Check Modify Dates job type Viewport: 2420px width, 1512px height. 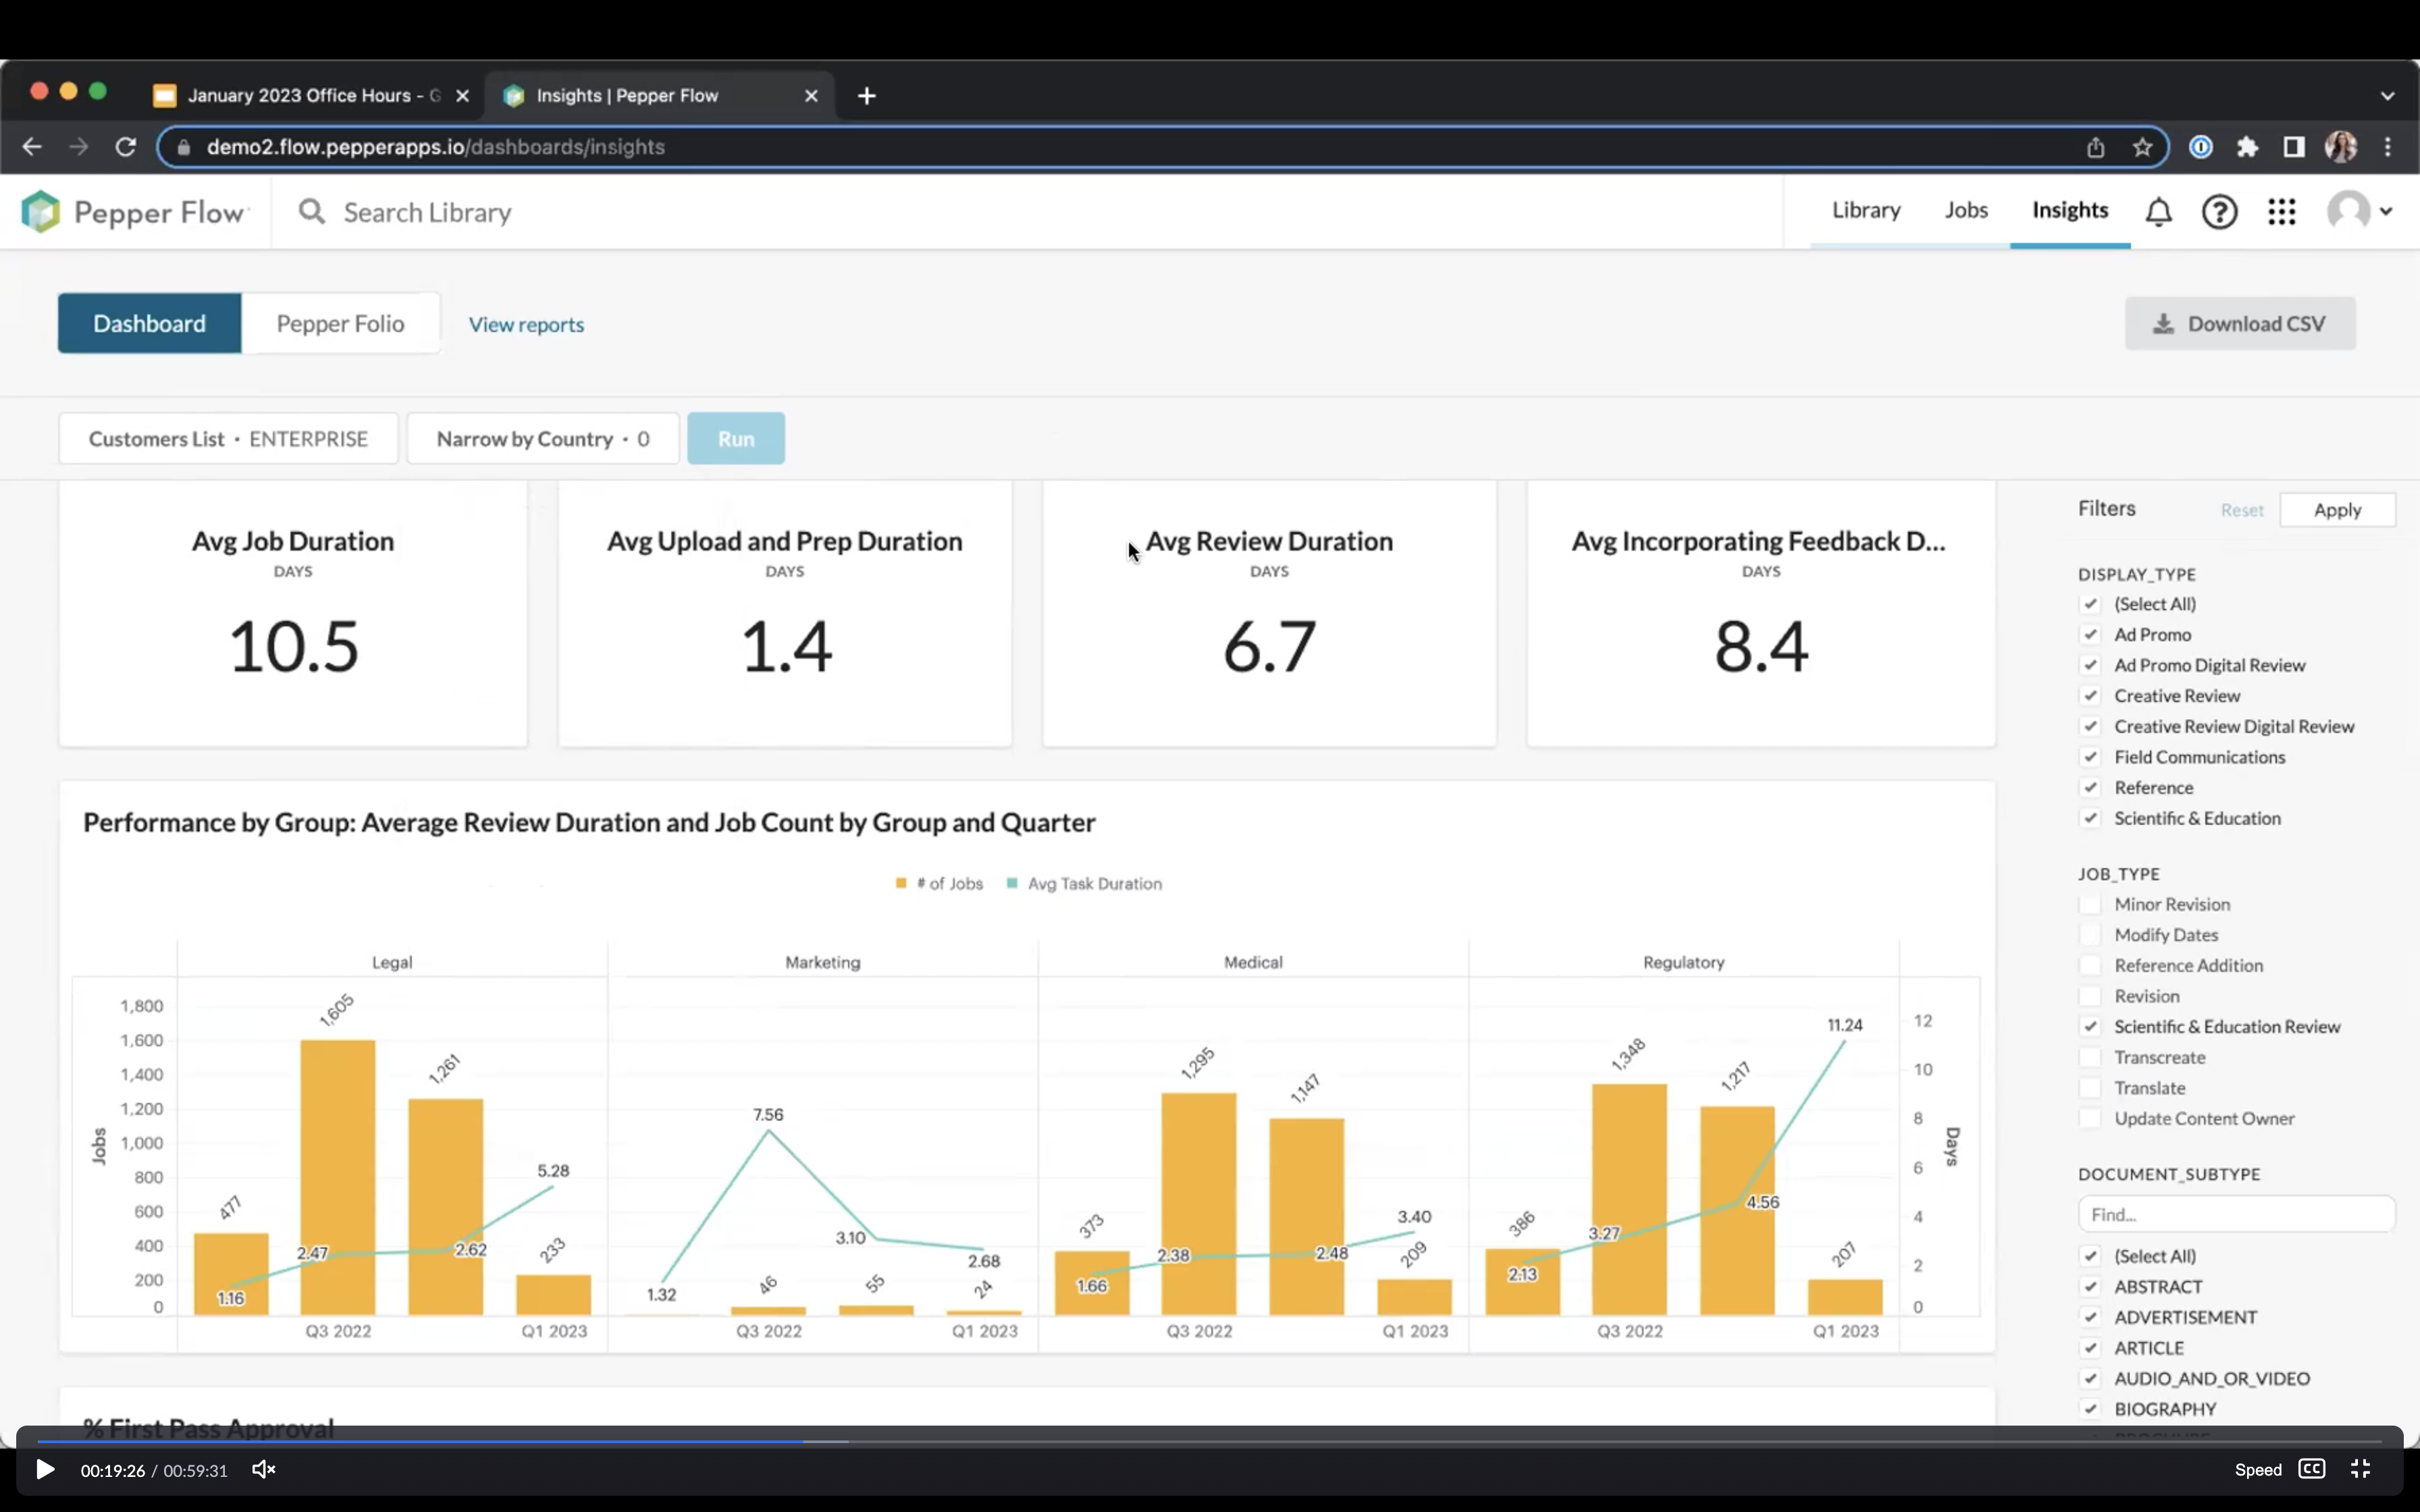click(2089, 935)
